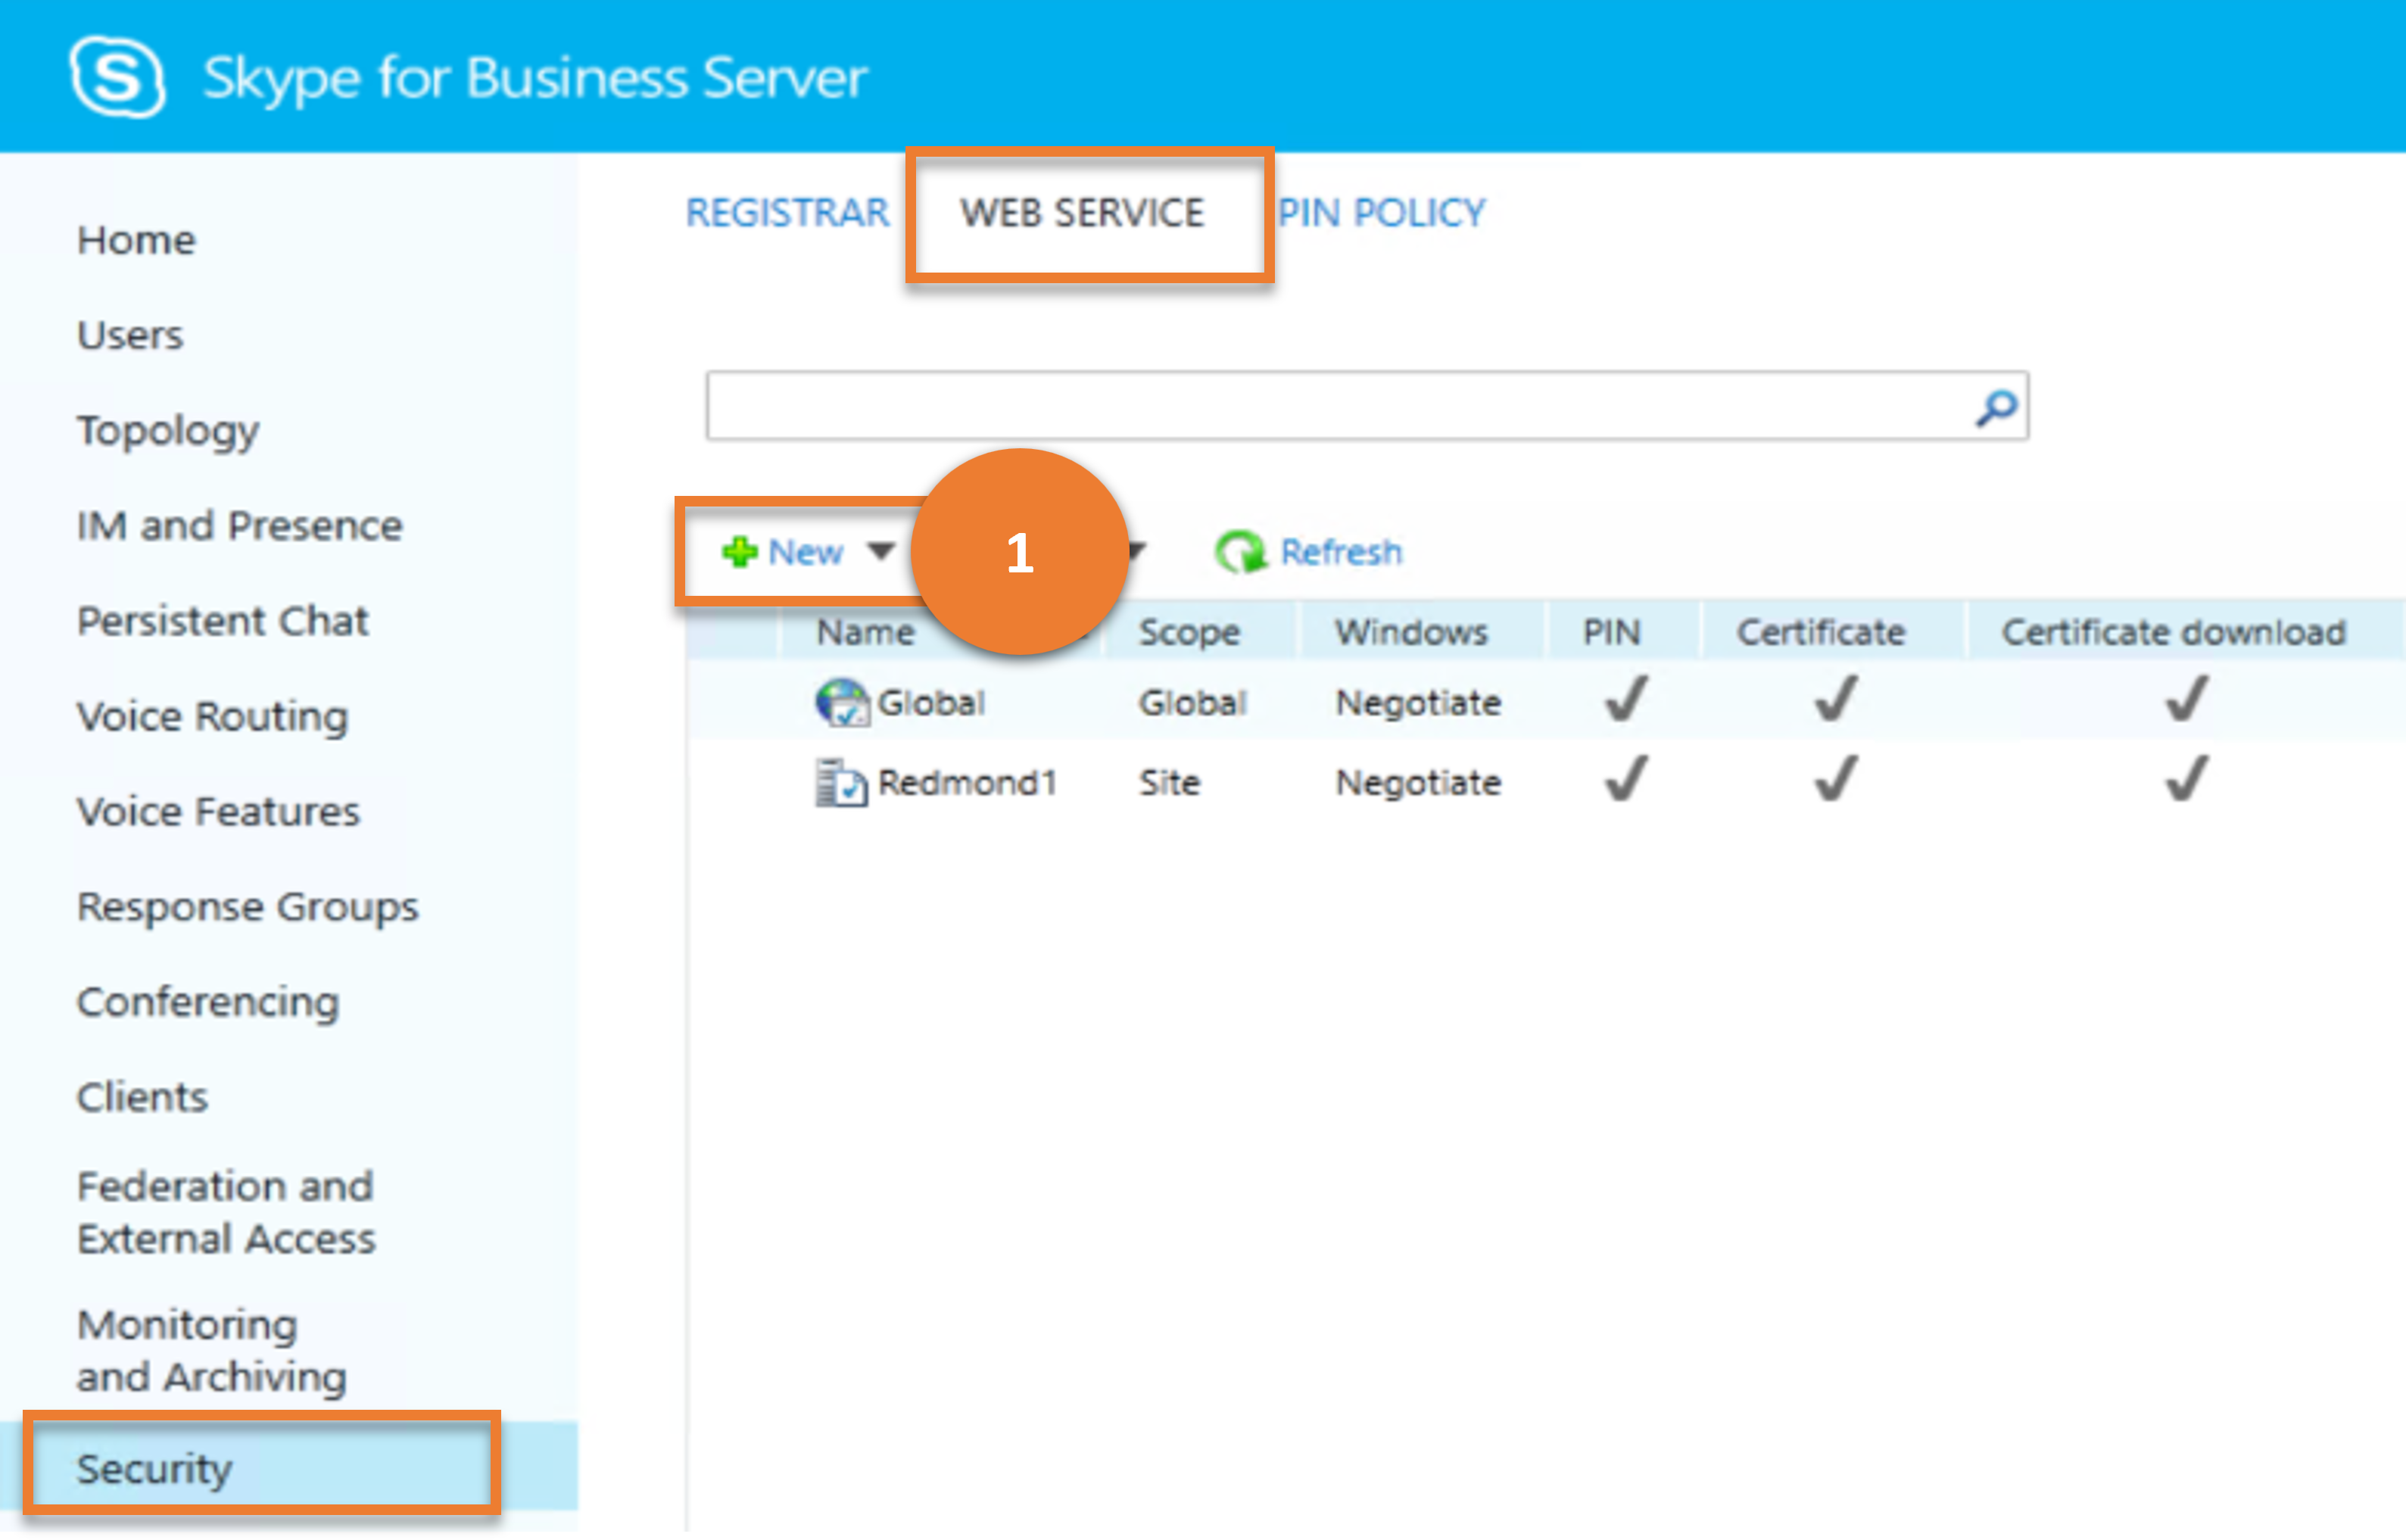Open Federation and External Access
The width and height of the screenshot is (2406, 1540).
click(x=226, y=1212)
